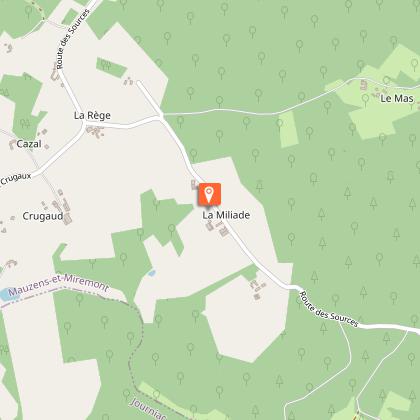
Task: Click the southeastern Route des Sources label
Action: coord(329,309)
